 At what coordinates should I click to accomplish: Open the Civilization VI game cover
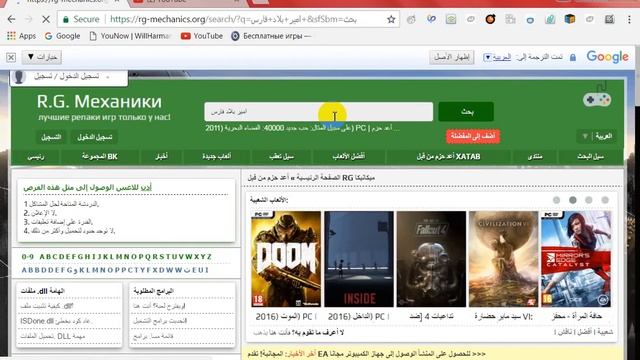[x=503, y=259]
